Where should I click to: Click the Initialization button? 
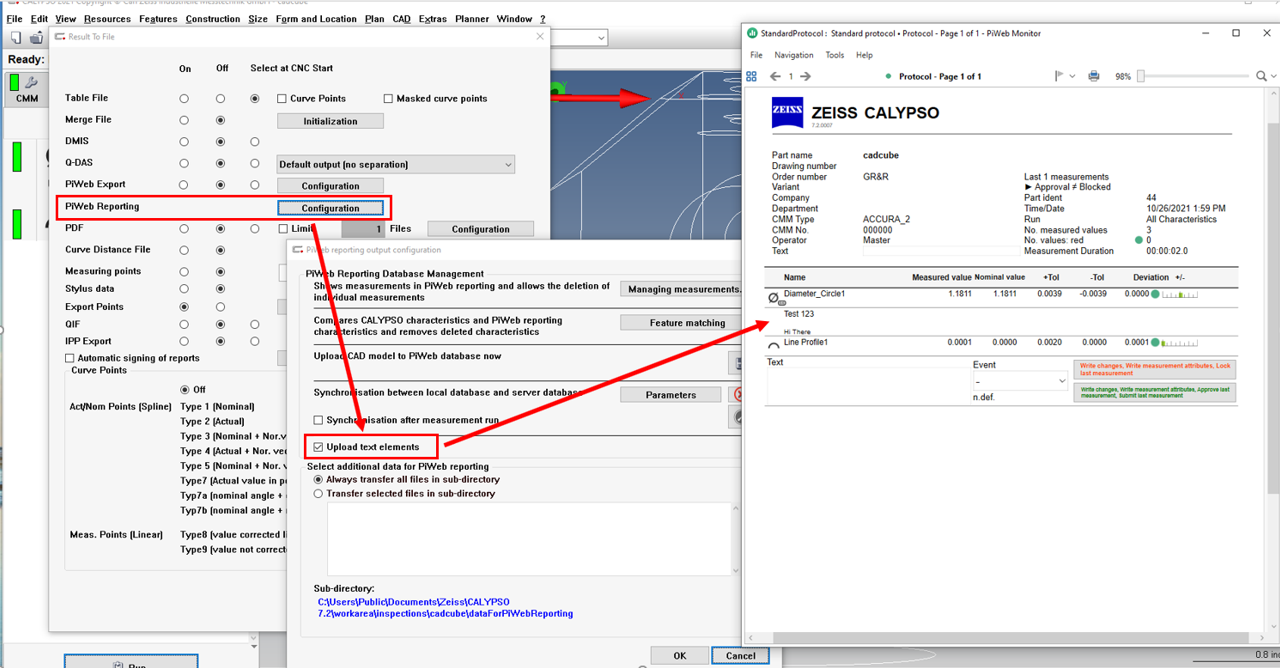tap(330, 121)
